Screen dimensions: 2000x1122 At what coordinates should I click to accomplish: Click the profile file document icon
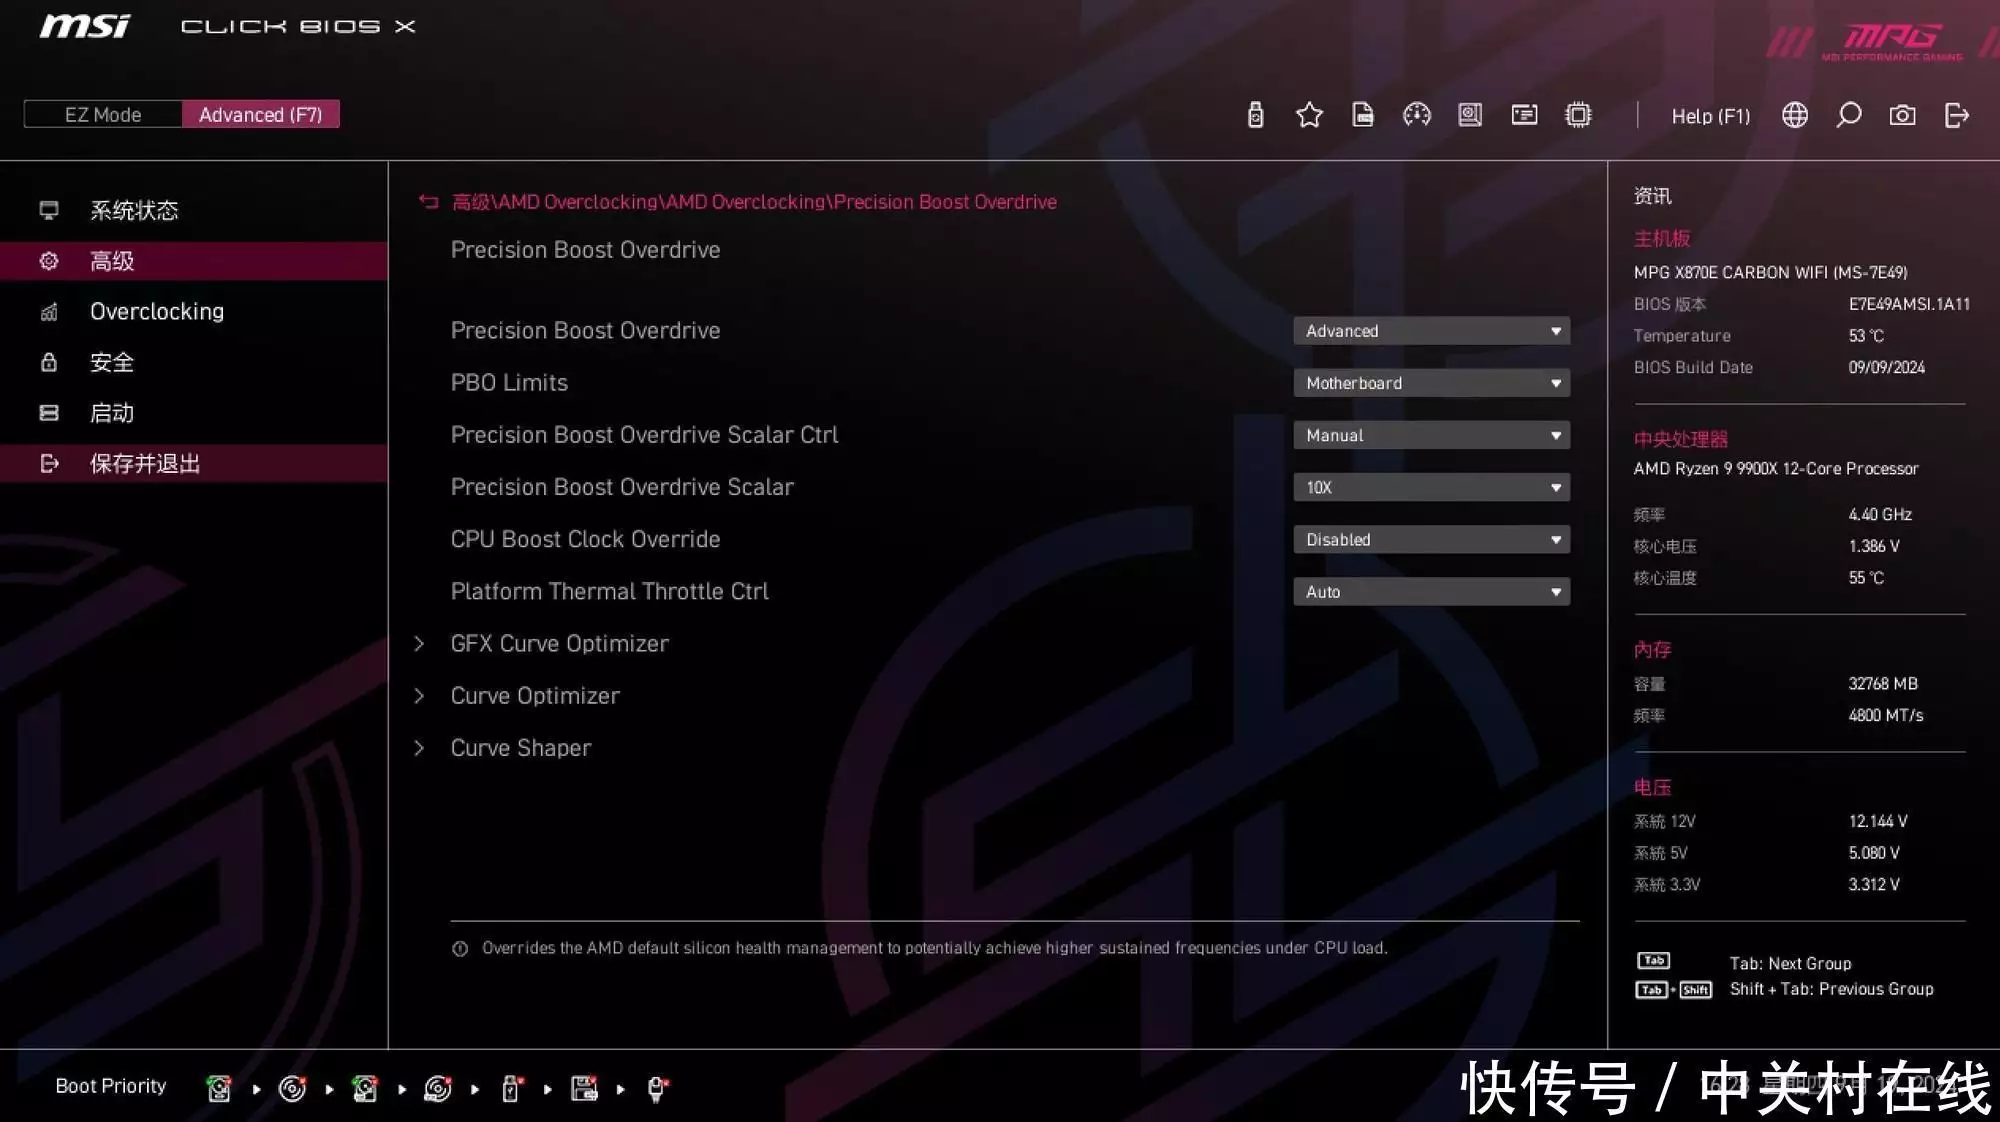1363,115
